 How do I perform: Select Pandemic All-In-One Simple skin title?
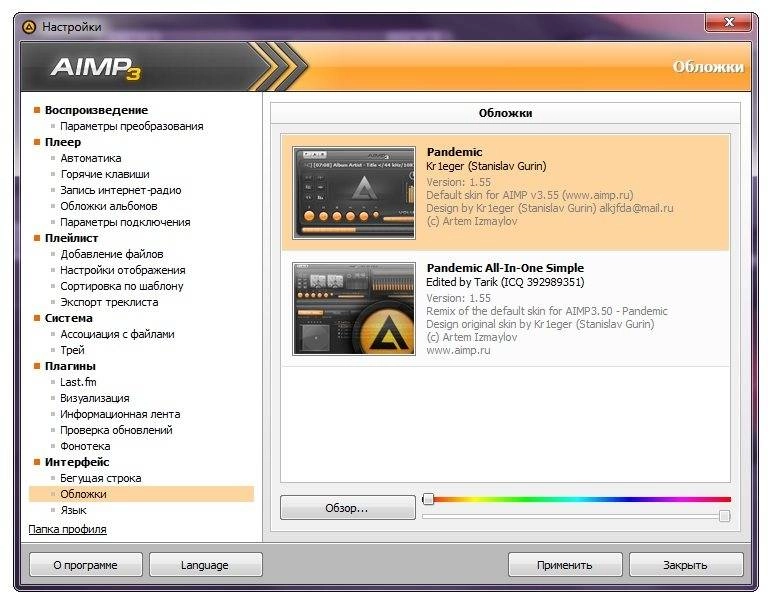point(505,268)
